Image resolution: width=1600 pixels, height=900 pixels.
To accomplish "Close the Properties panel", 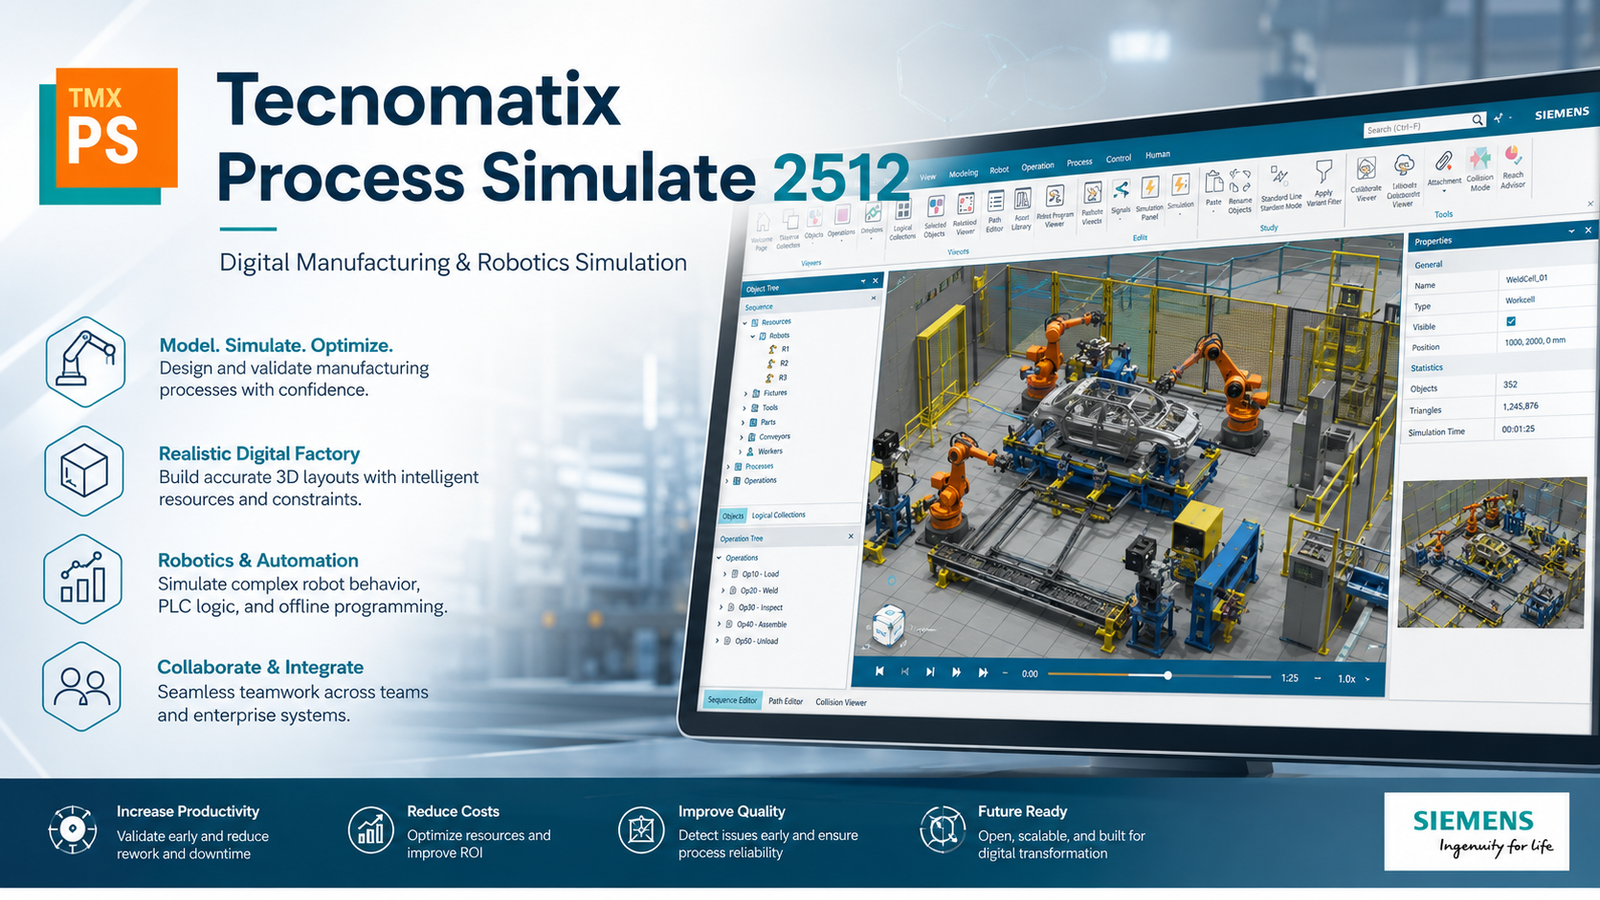I will pyautogui.click(x=1588, y=230).
